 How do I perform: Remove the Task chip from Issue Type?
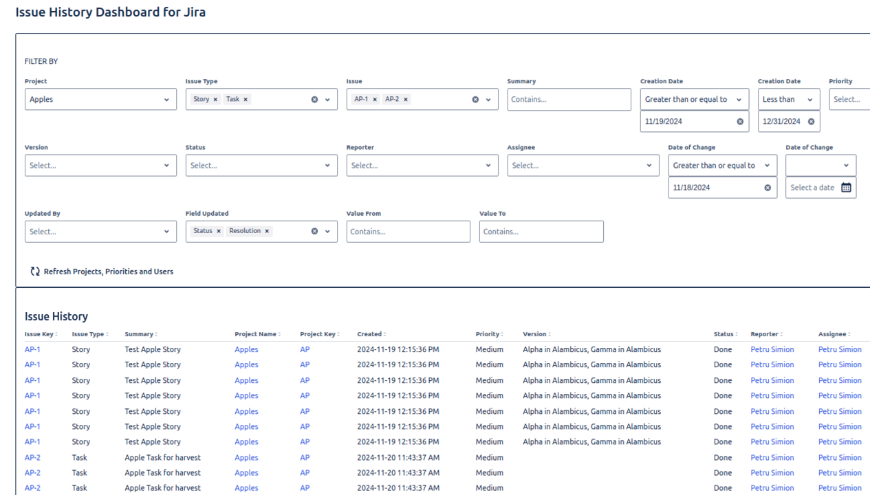pos(246,100)
